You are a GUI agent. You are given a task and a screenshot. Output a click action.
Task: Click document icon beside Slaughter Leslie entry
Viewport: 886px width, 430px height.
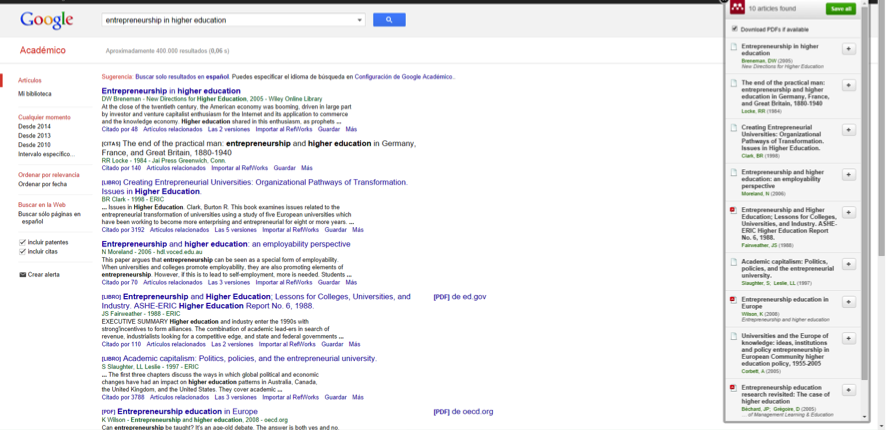733,262
